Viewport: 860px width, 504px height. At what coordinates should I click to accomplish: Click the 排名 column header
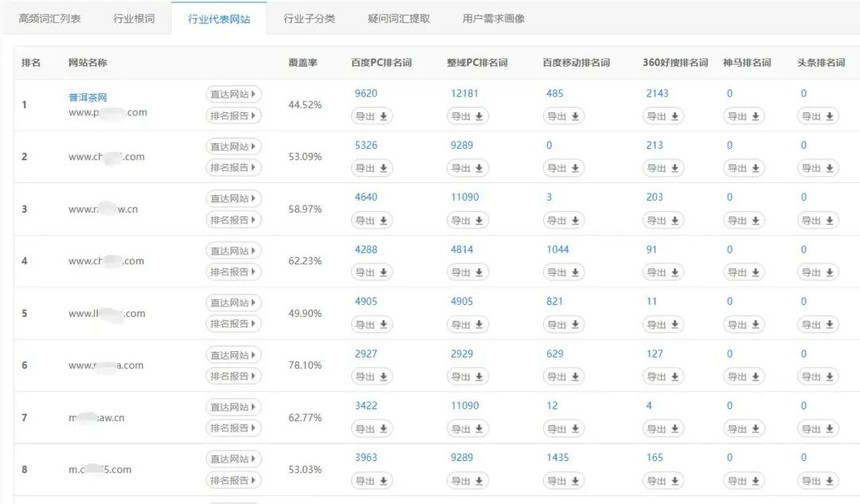pyautogui.click(x=31, y=63)
